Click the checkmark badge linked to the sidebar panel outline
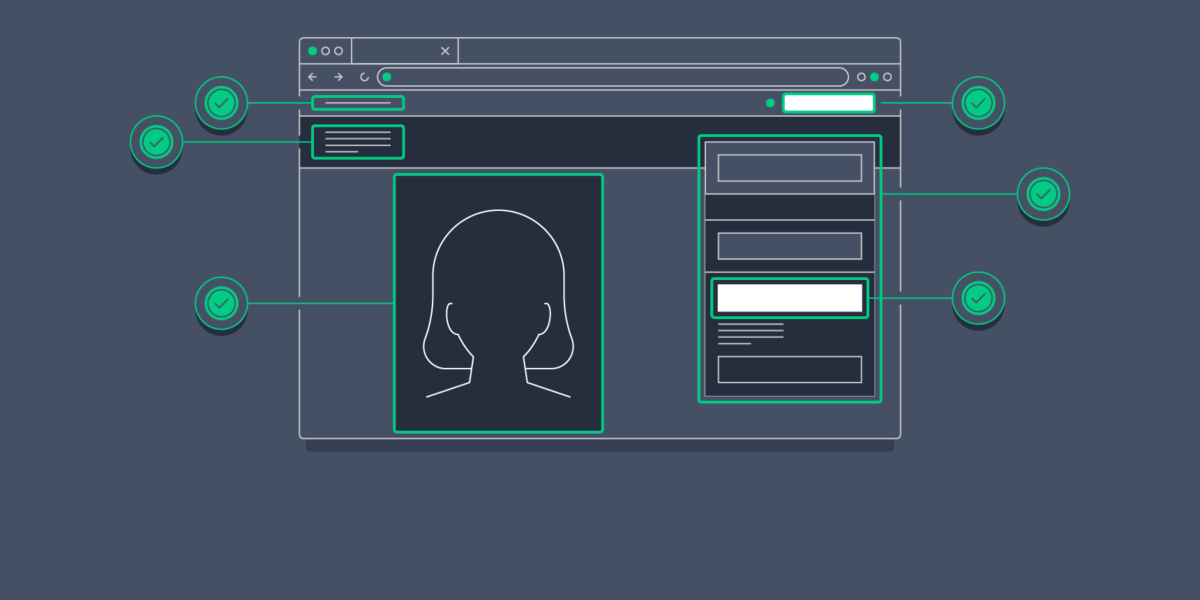 pos(1043,193)
